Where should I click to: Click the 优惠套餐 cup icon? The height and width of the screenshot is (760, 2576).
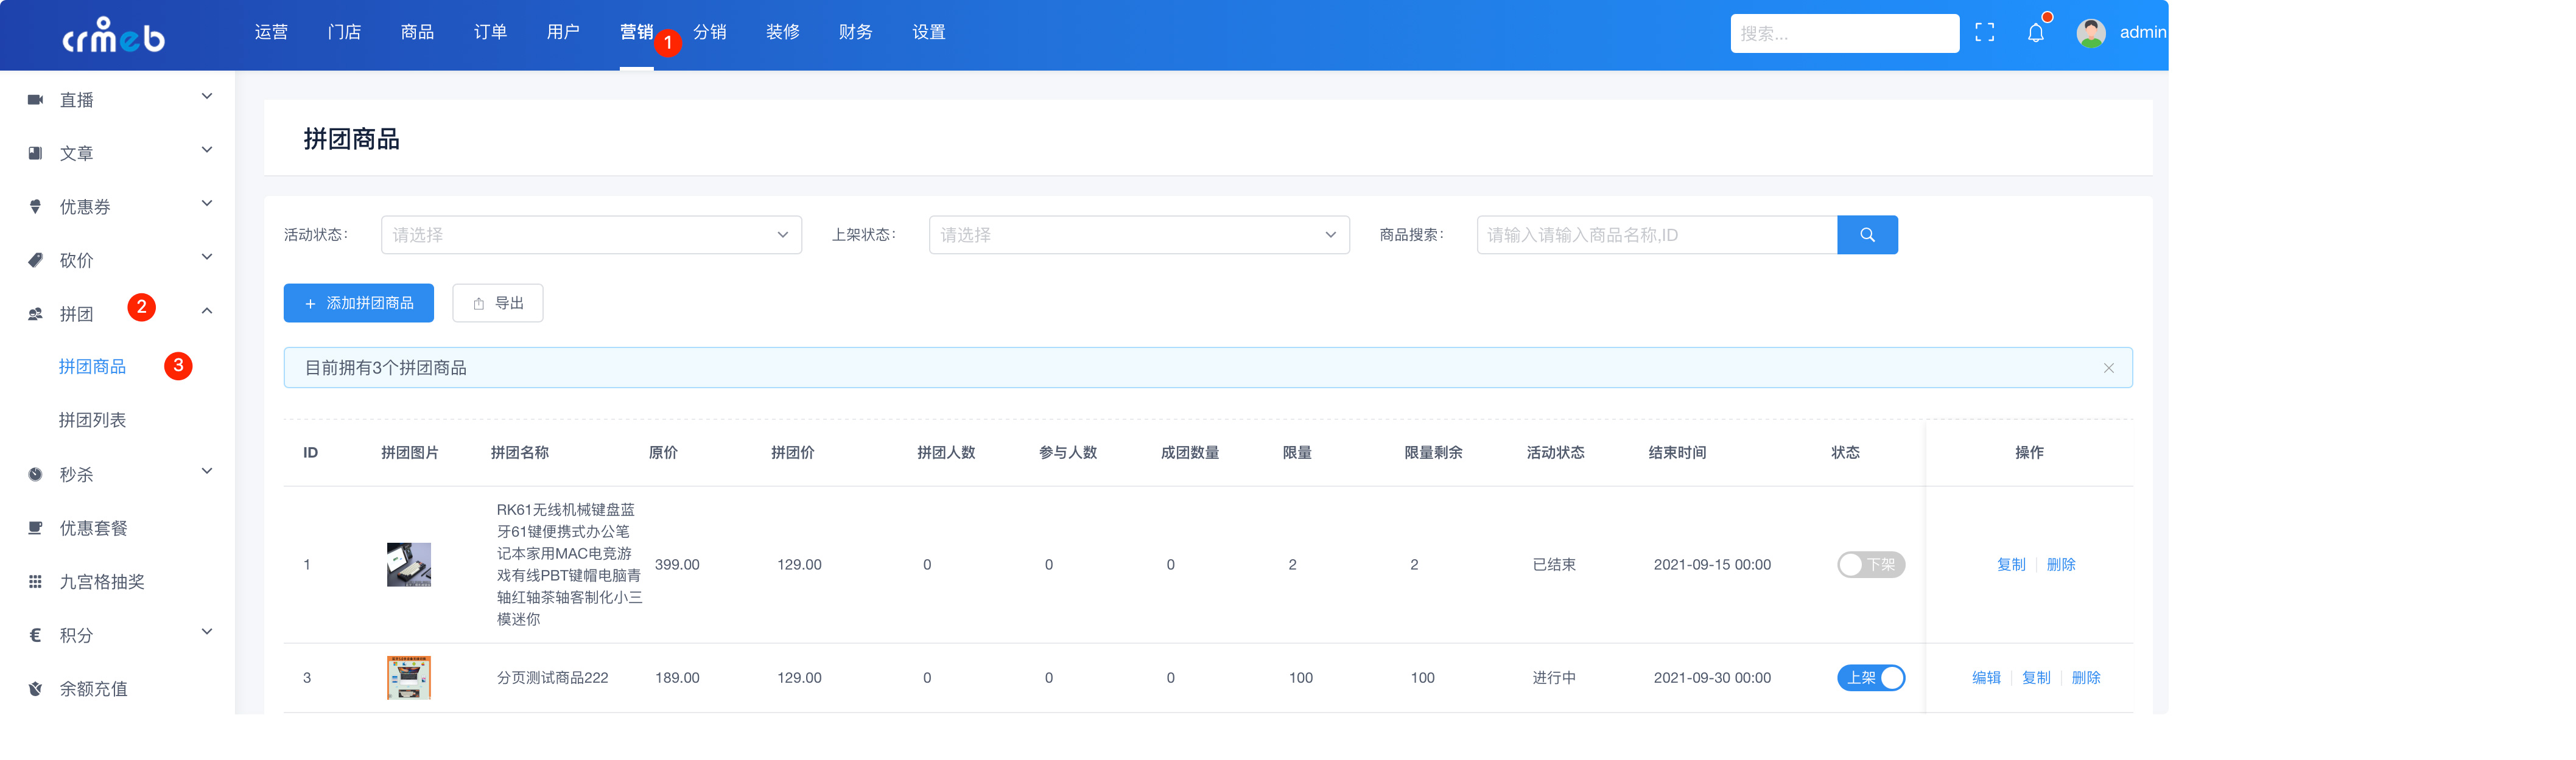(35, 528)
